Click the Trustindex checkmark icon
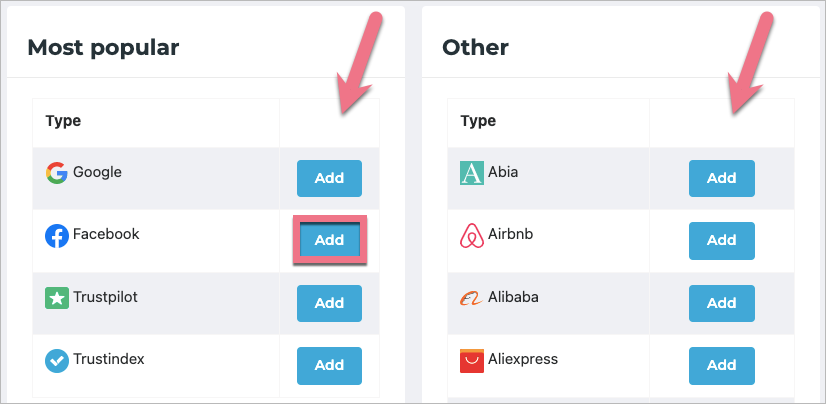This screenshot has height=404, width=826. [x=57, y=360]
